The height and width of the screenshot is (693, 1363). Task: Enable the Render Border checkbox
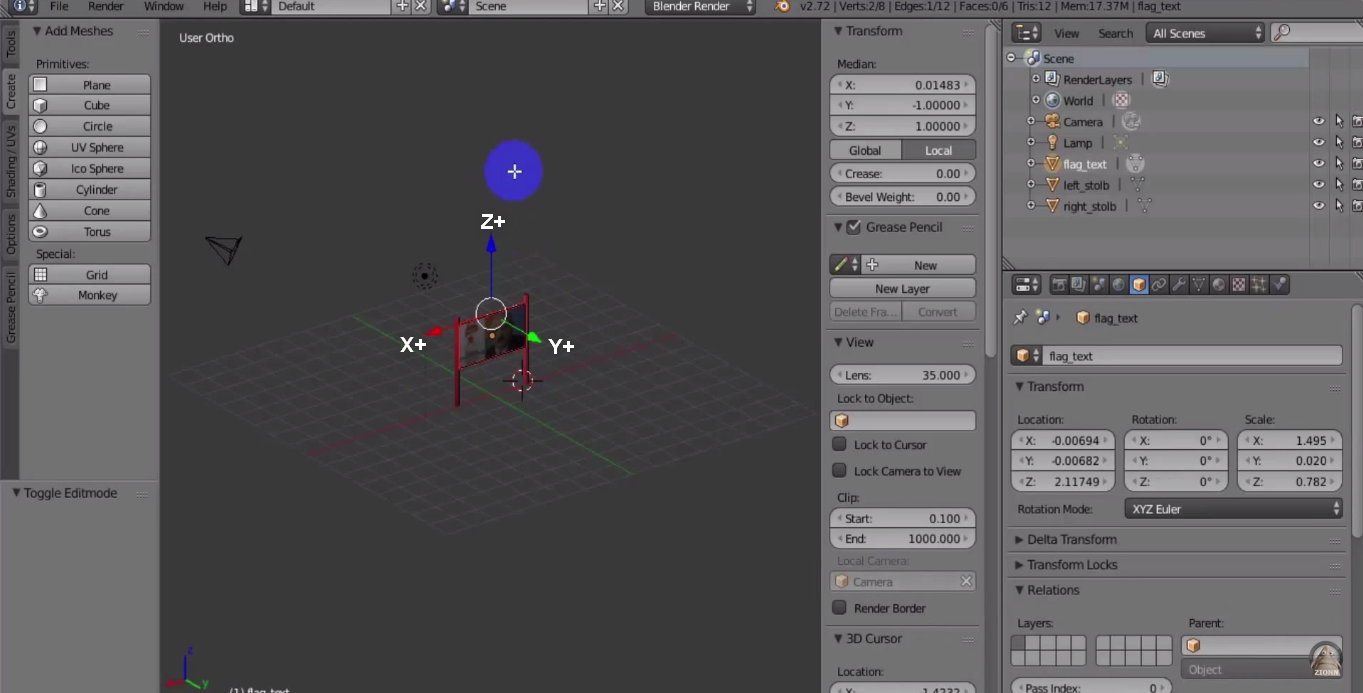click(x=838, y=608)
